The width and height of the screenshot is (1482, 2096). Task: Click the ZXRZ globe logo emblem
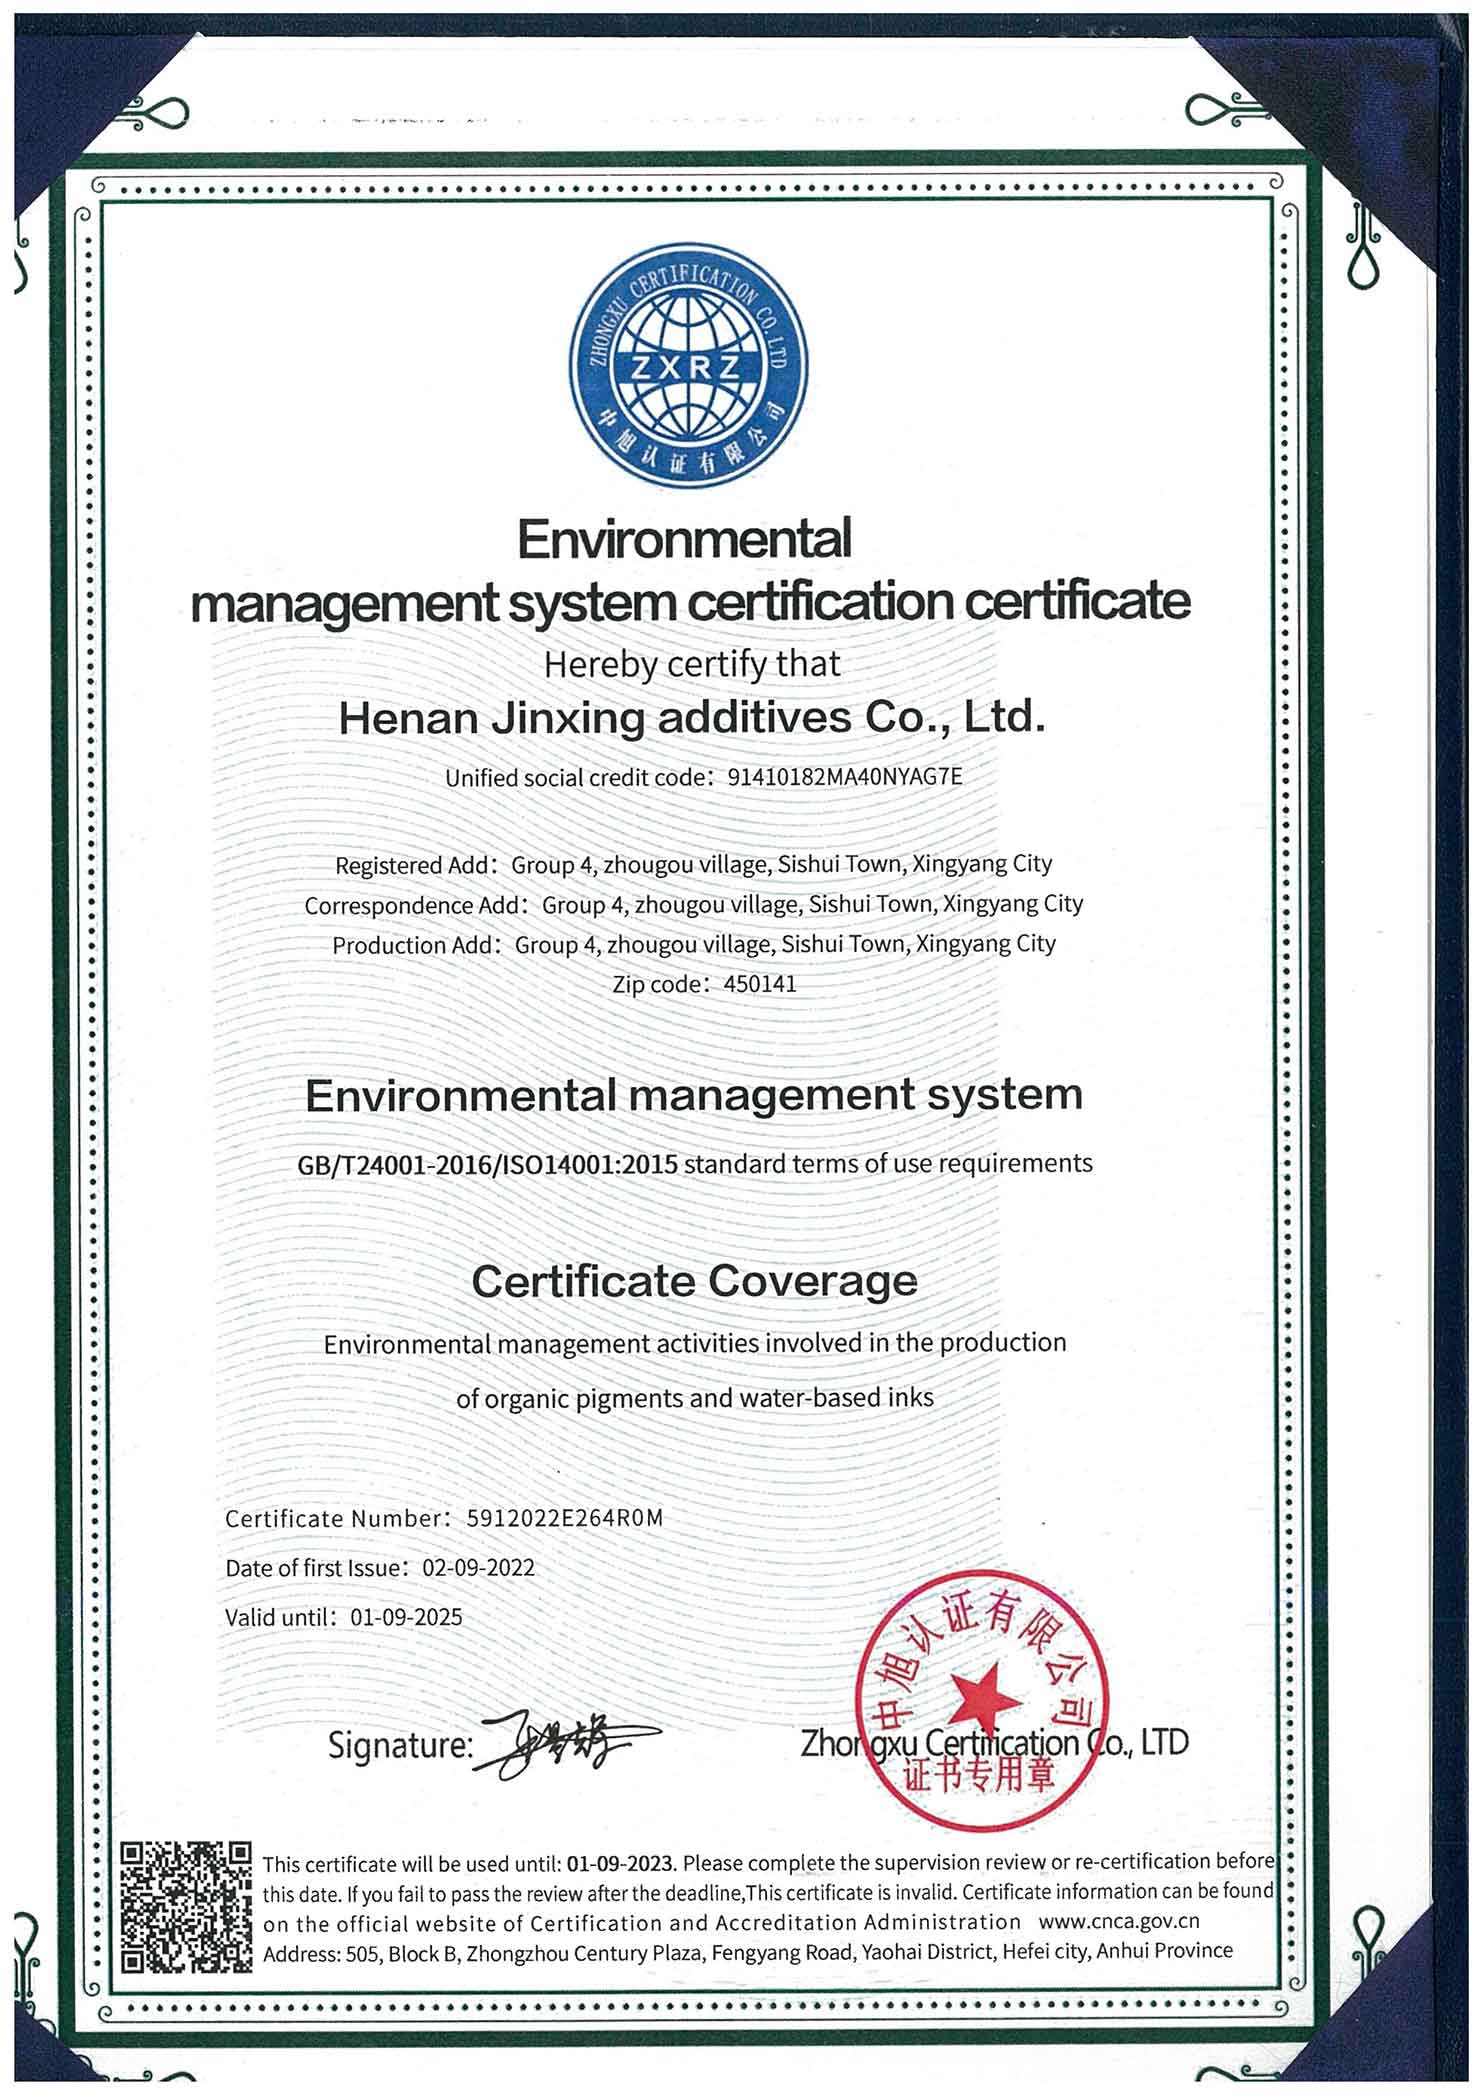[x=690, y=366]
